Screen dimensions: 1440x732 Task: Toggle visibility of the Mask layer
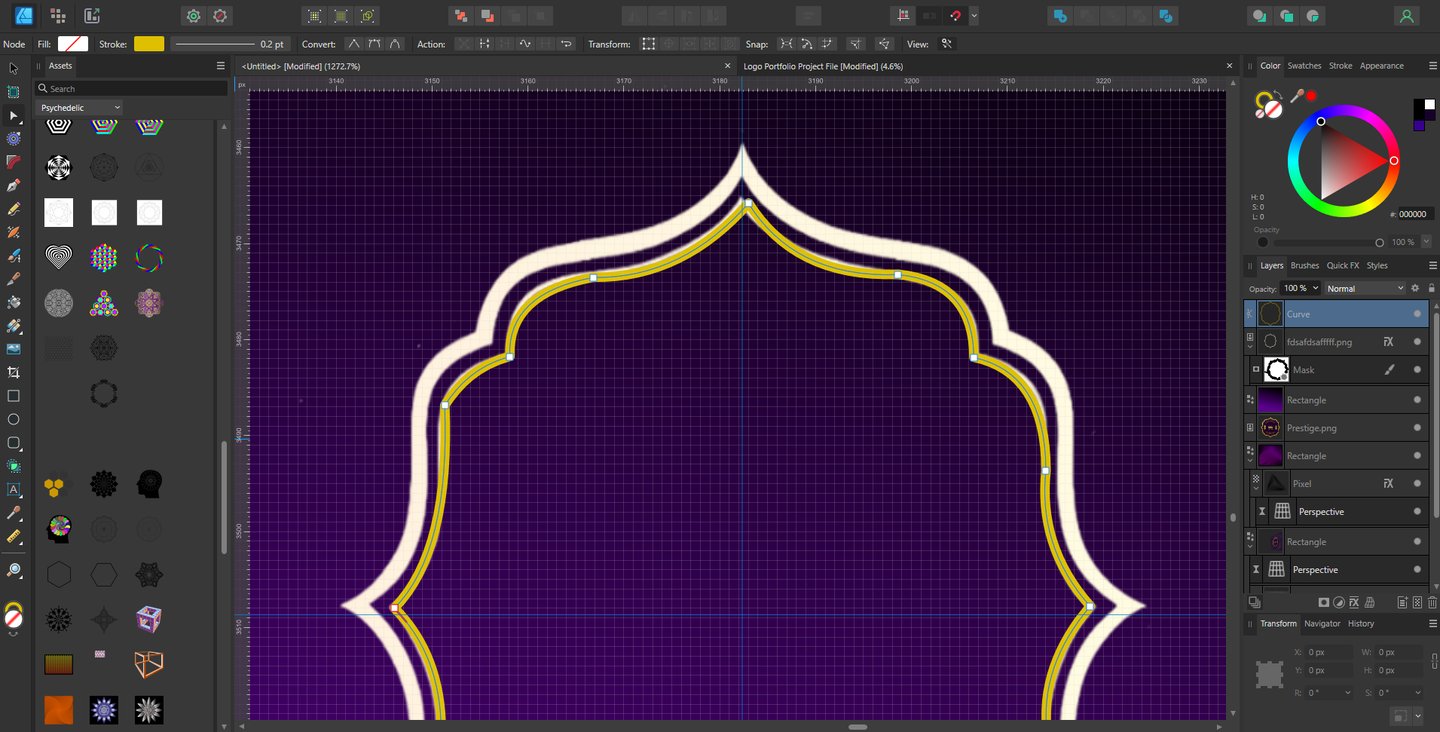click(1417, 370)
